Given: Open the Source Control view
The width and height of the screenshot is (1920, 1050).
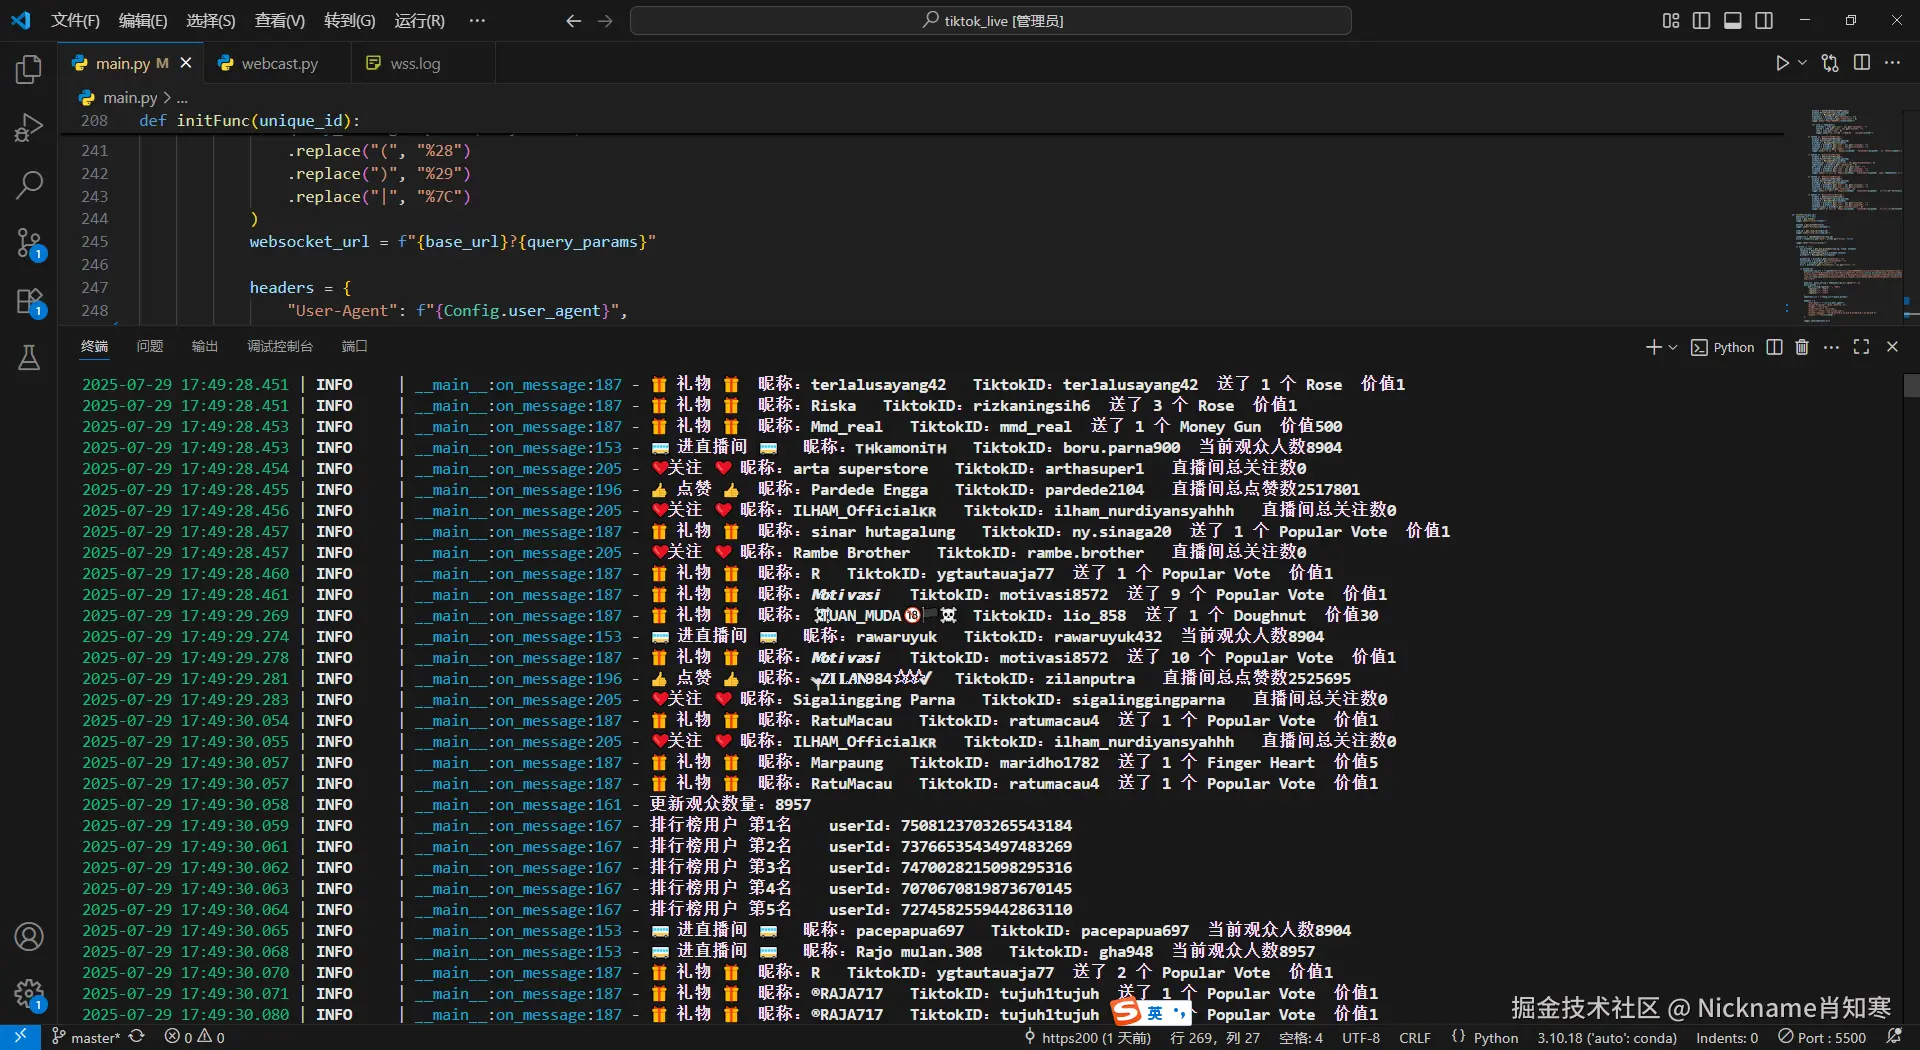Looking at the screenshot, I should click(29, 243).
